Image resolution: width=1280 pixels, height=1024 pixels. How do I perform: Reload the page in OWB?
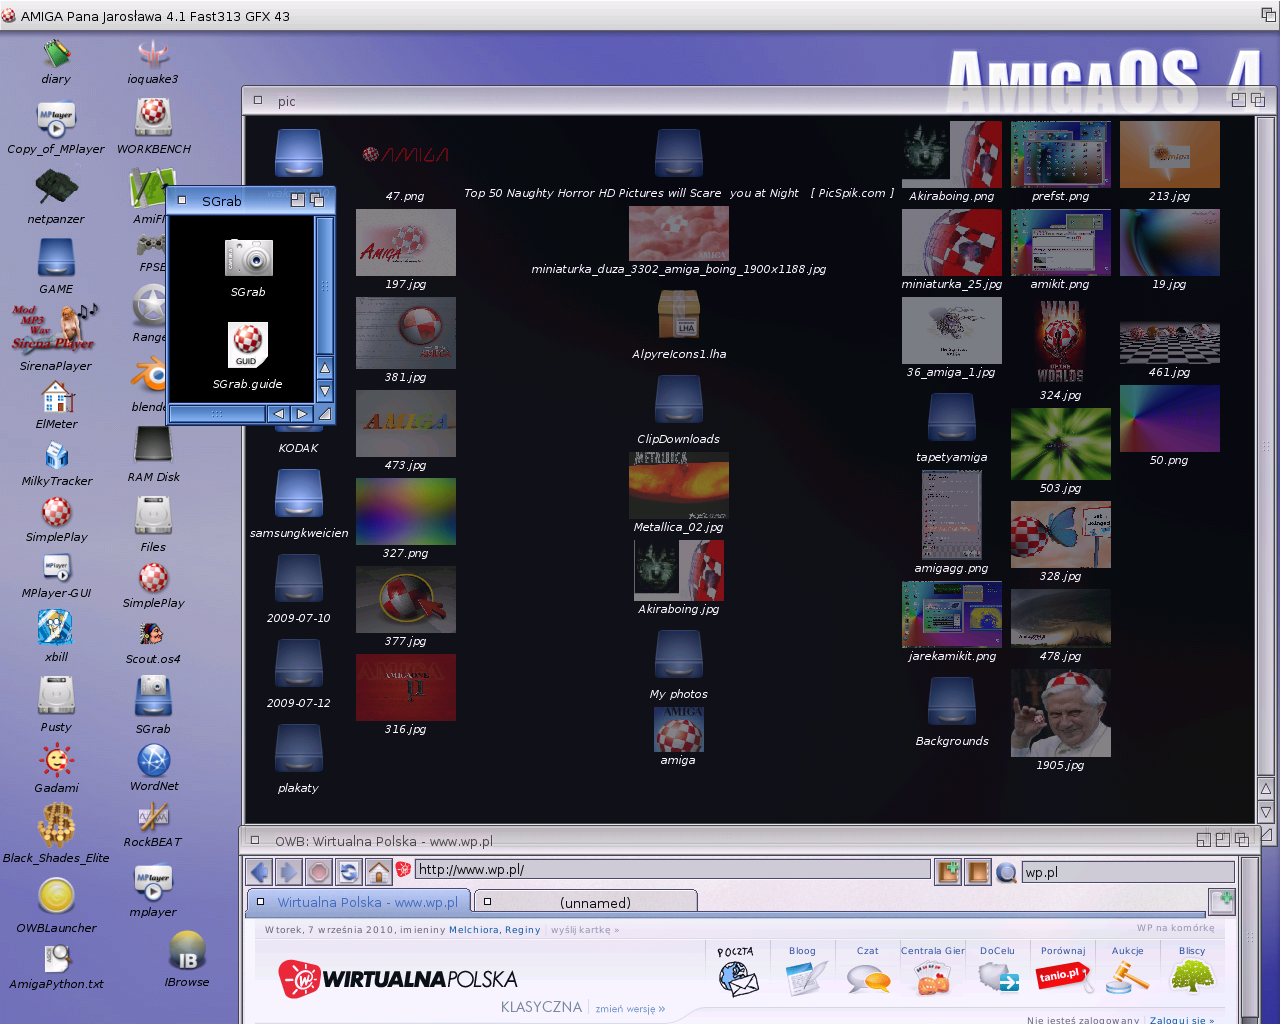(x=349, y=872)
